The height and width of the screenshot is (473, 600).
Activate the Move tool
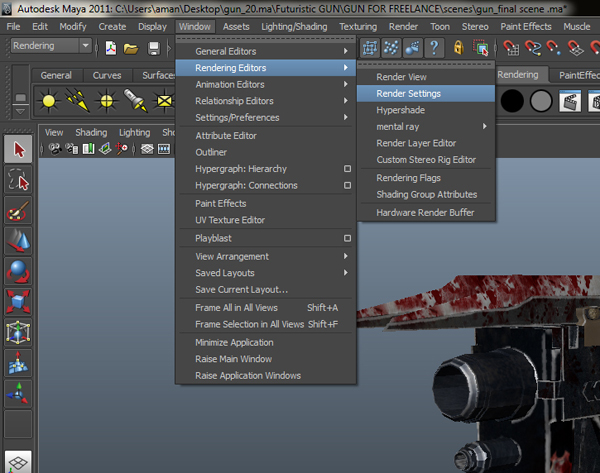18,241
